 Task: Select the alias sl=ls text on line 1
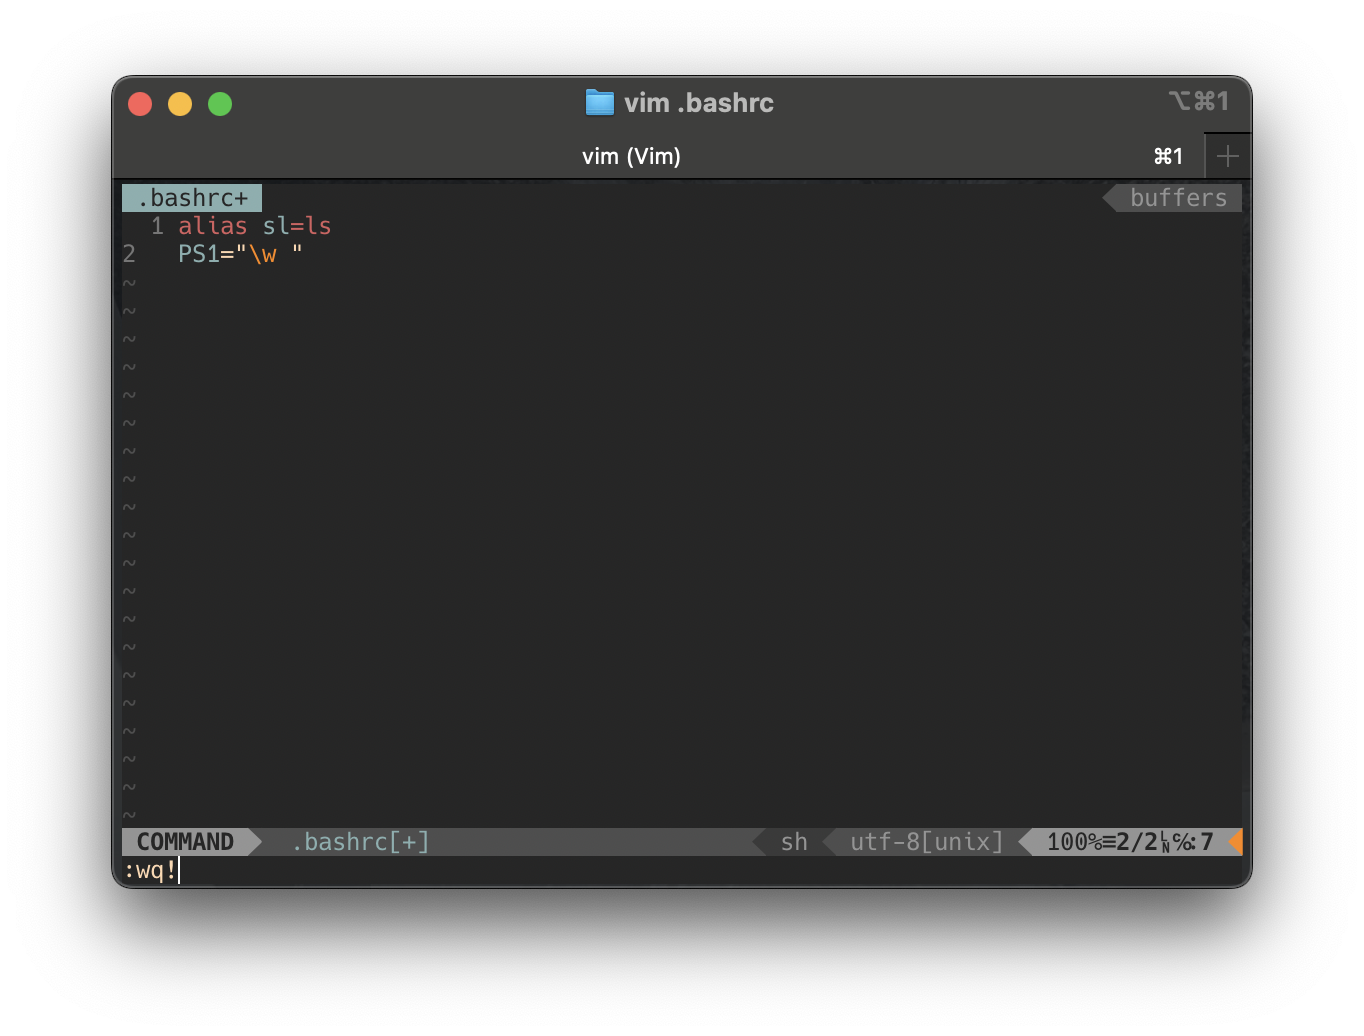tap(254, 225)
